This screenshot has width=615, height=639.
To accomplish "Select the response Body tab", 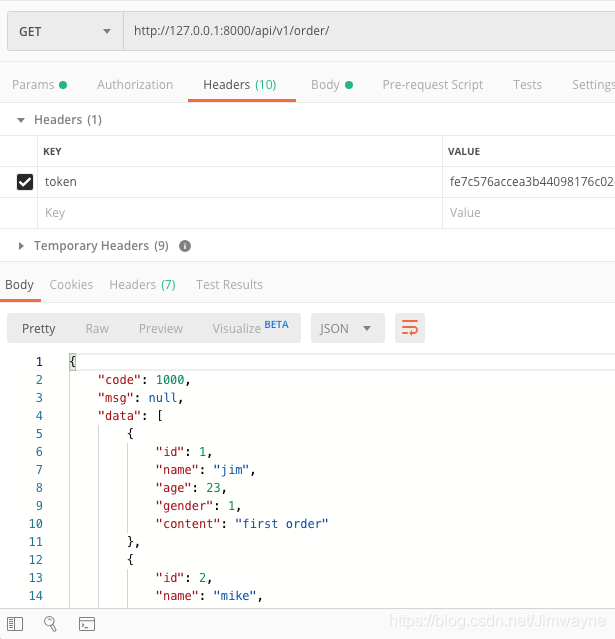I will click(20, 284).
